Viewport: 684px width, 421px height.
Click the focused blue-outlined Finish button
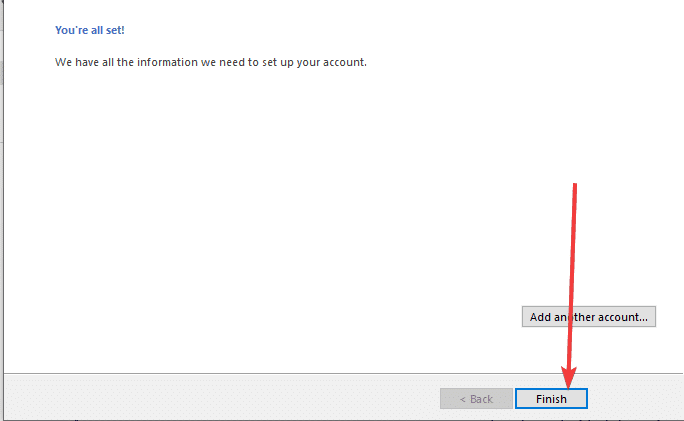(551, 399)
